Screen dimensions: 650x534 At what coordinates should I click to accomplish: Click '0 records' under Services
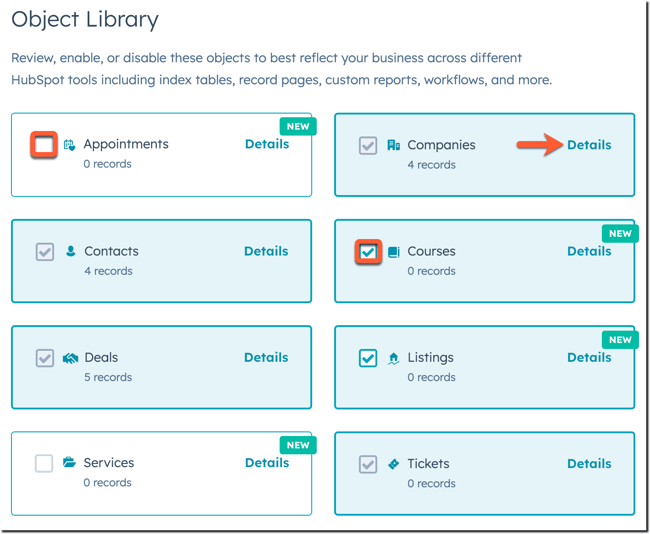(107, 482)
